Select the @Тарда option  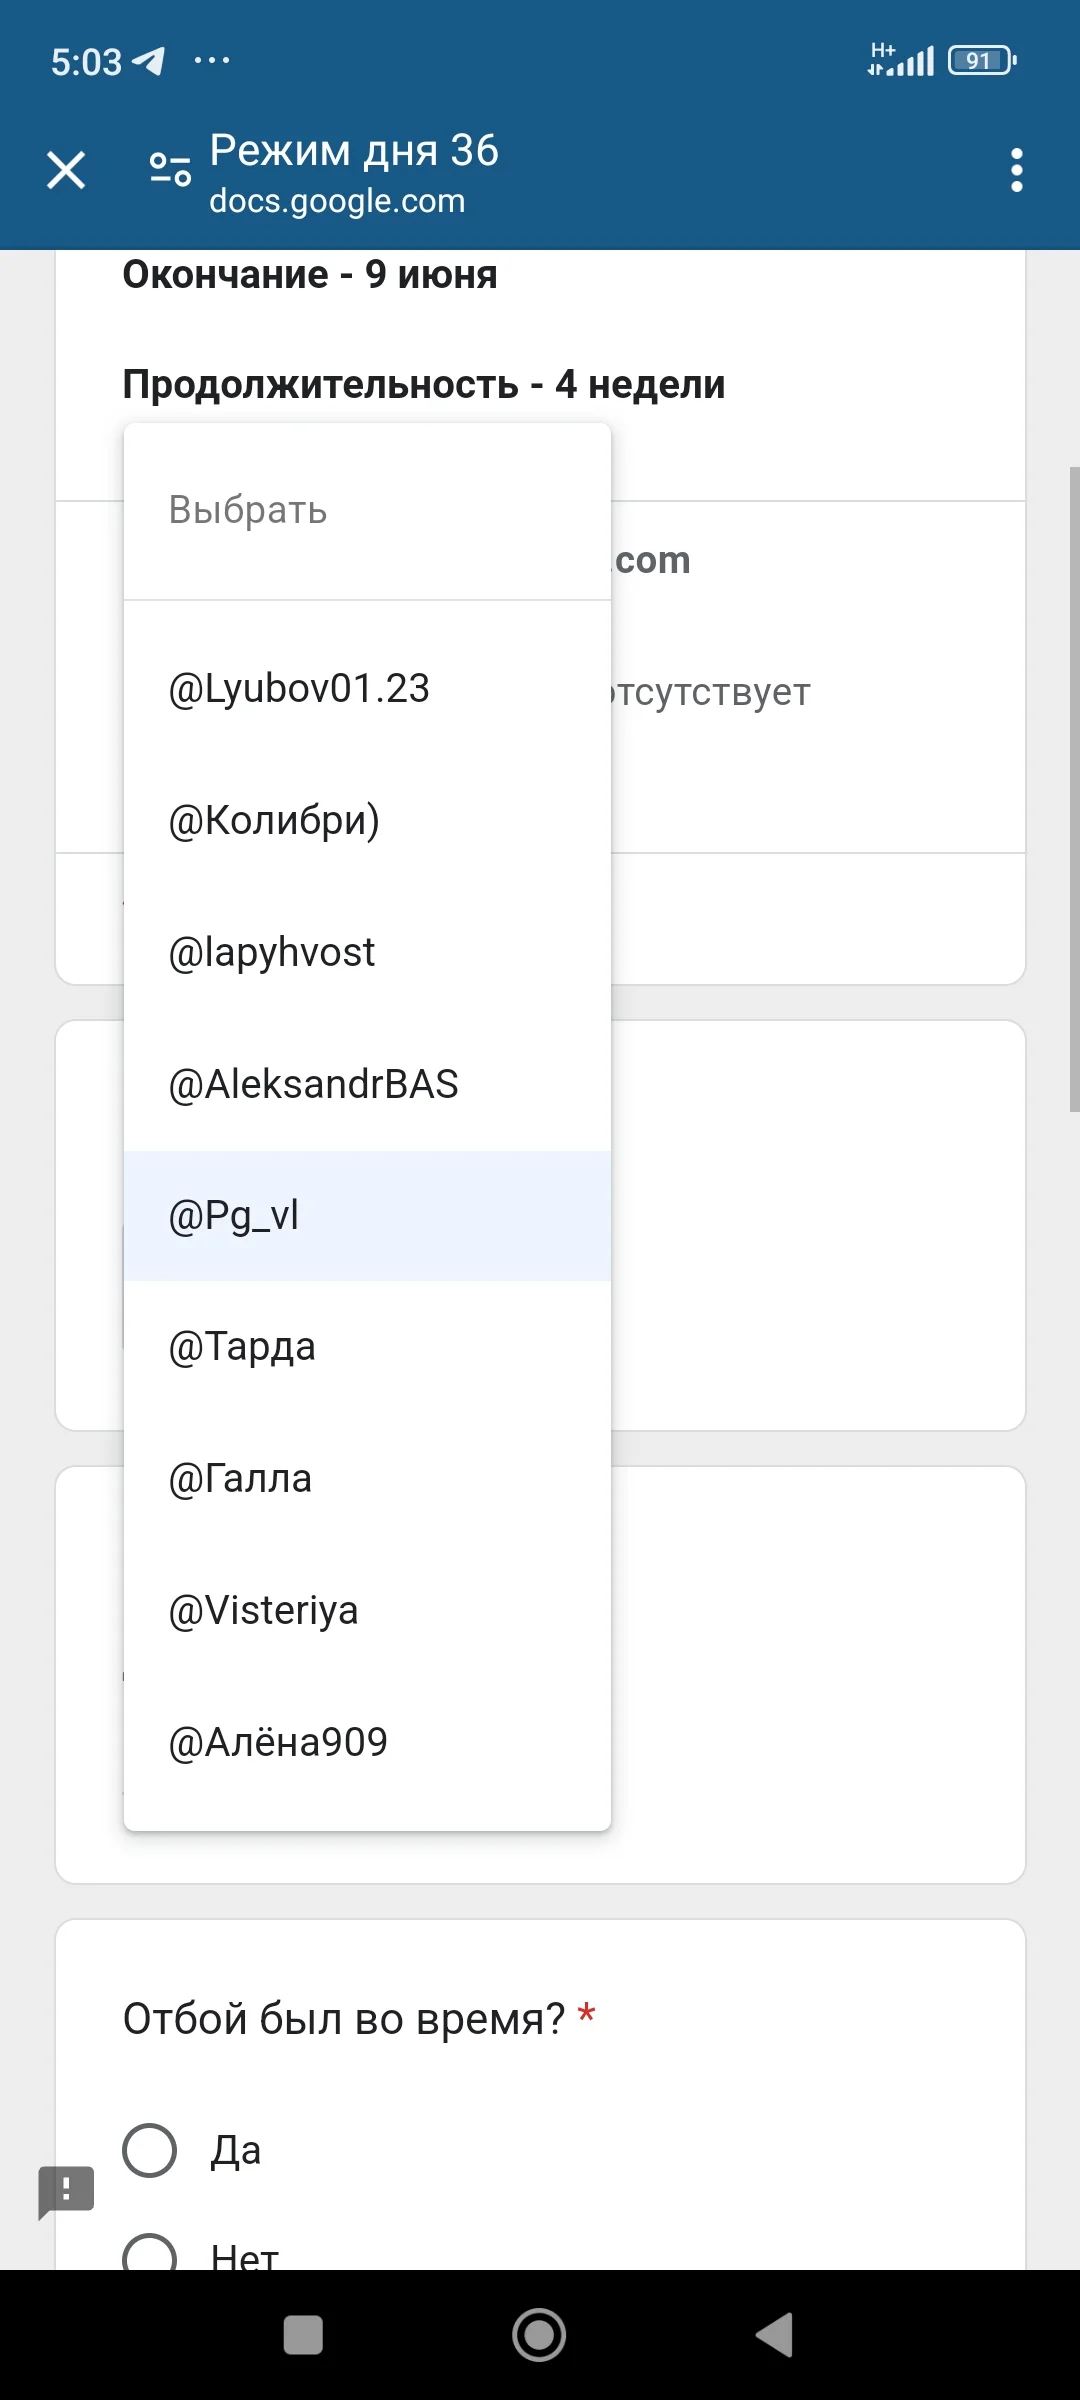click(x=243, y=1345)
